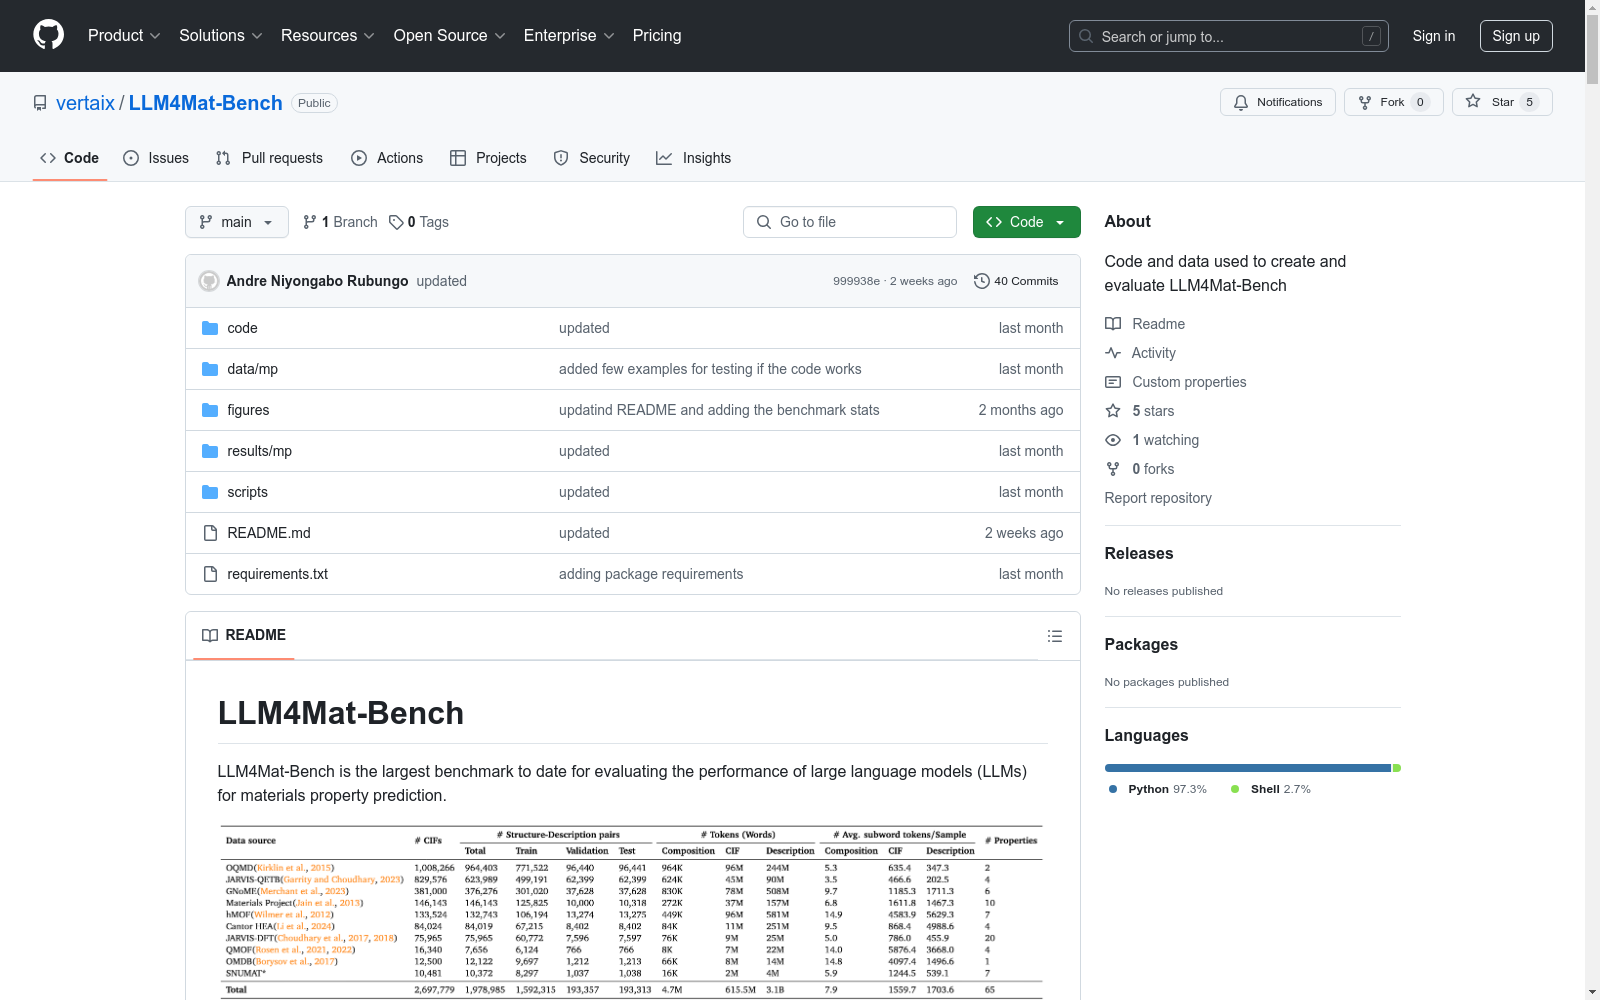Screen dimensions: 1600x1000
Task: Click the README.md file icon
Action: coord(210,533)
